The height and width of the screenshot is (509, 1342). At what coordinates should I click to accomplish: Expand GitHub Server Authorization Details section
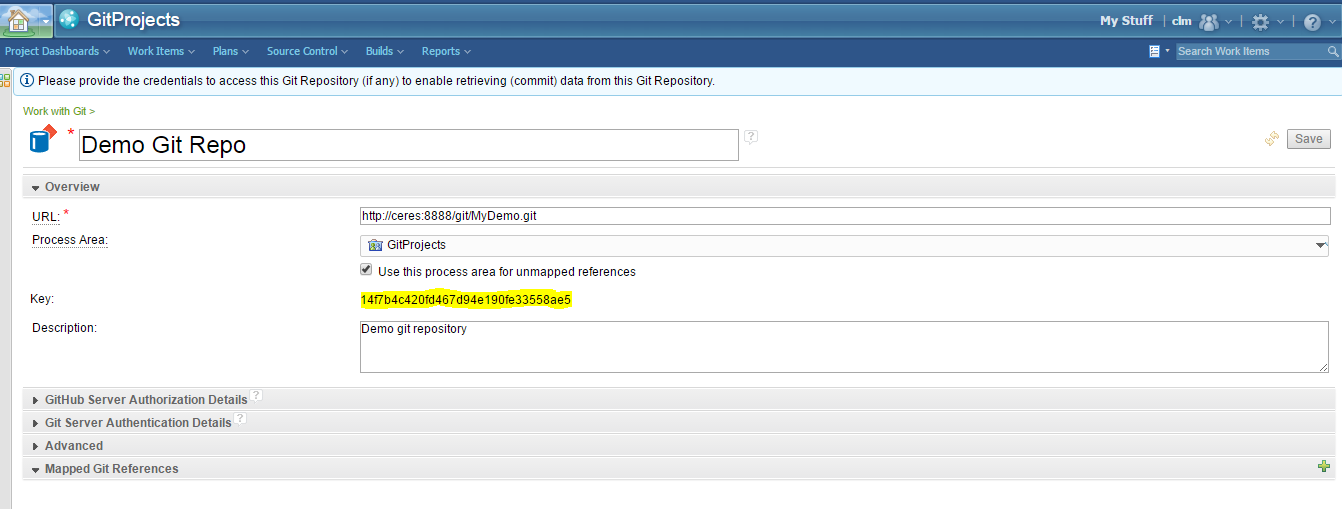coord(146,399)
